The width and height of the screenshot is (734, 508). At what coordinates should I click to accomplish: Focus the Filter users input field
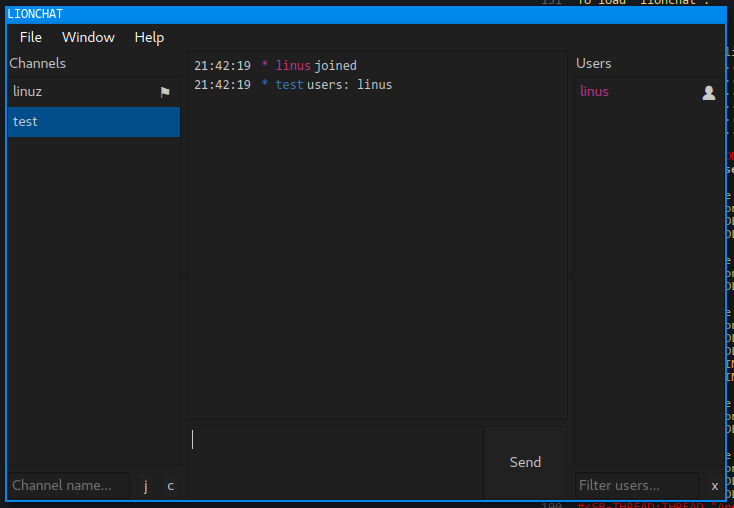coord(637,486)
